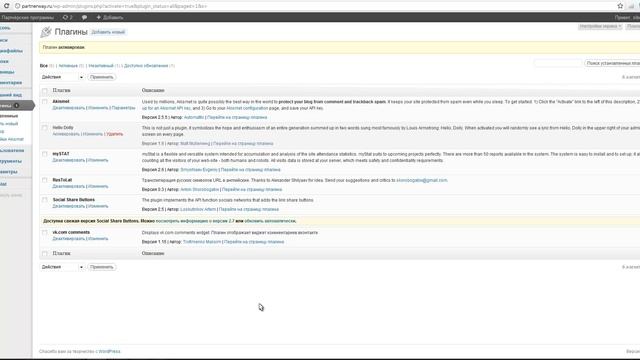Activate the Hello Dolly plugin
This screenshot has width=640, height=360.
click(x=66, y=134)
